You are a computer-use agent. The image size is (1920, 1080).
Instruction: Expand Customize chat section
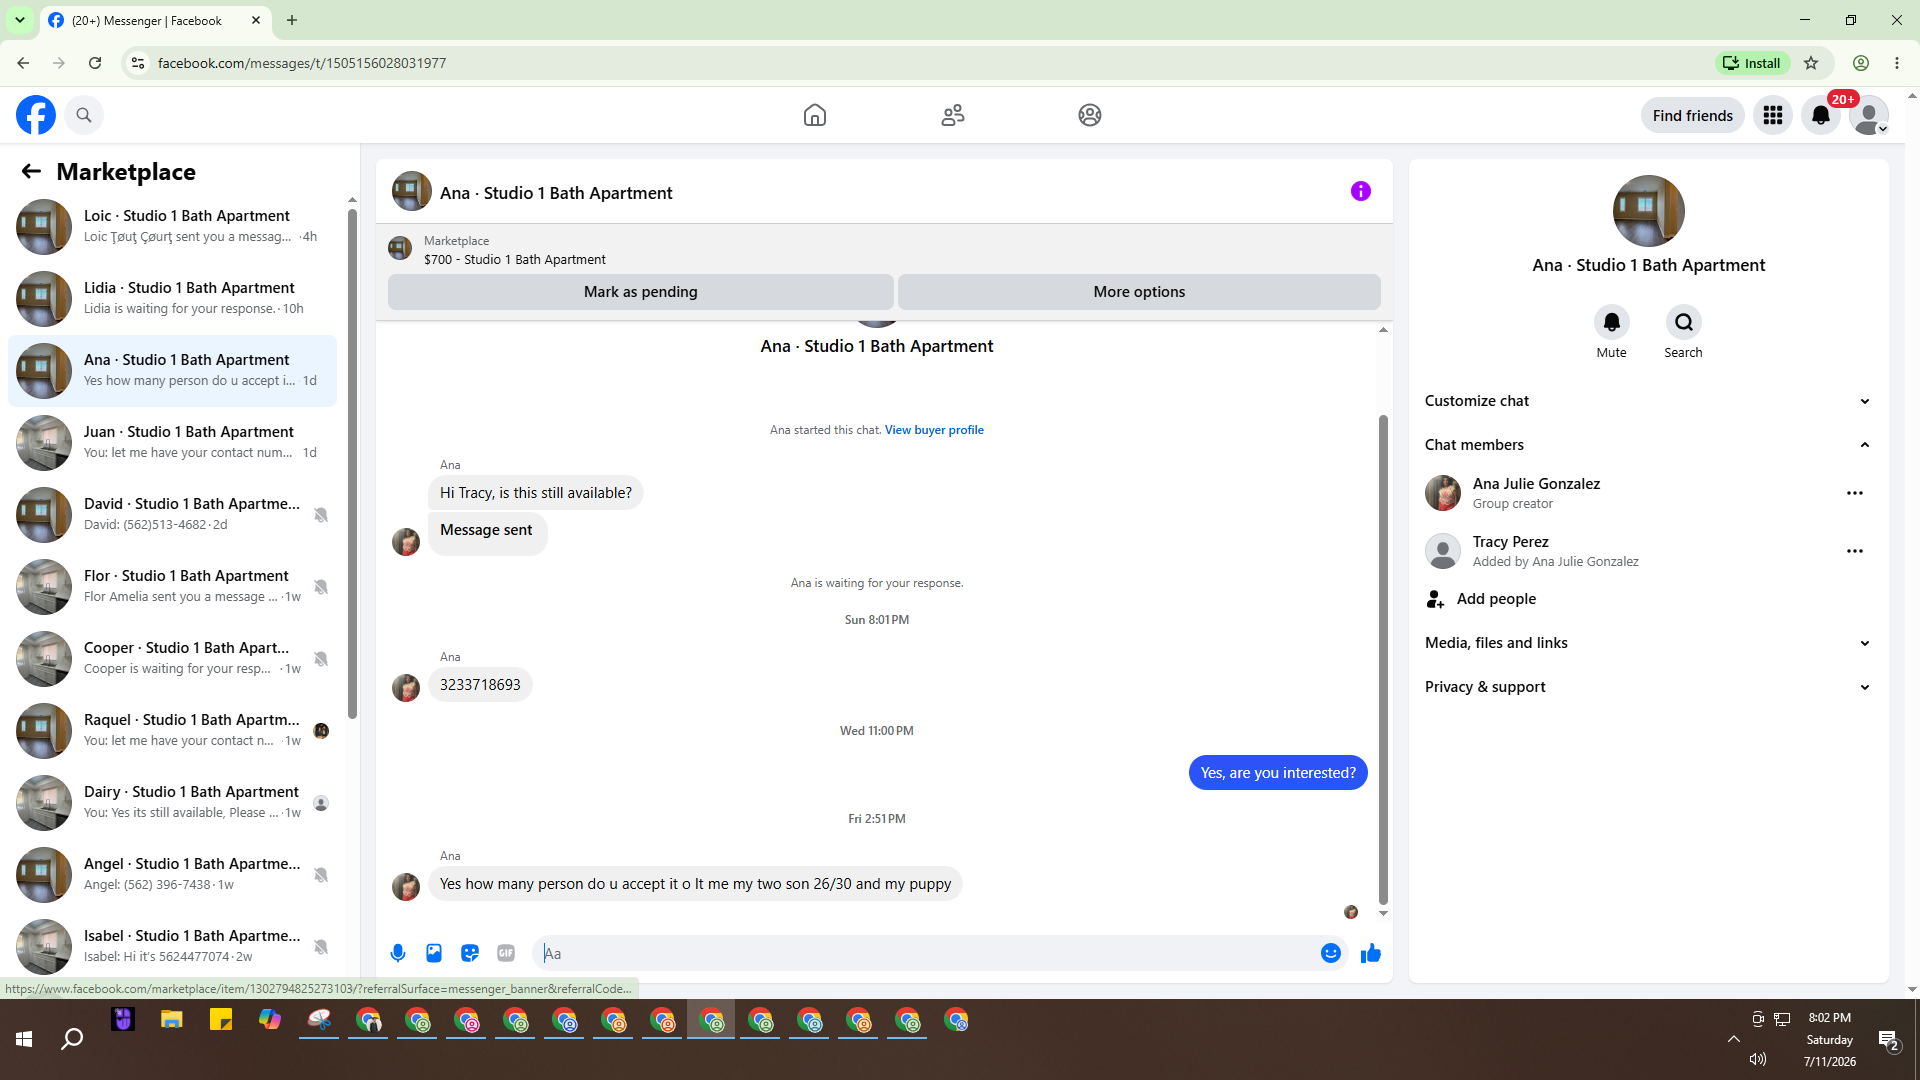tap(1648, 401)
